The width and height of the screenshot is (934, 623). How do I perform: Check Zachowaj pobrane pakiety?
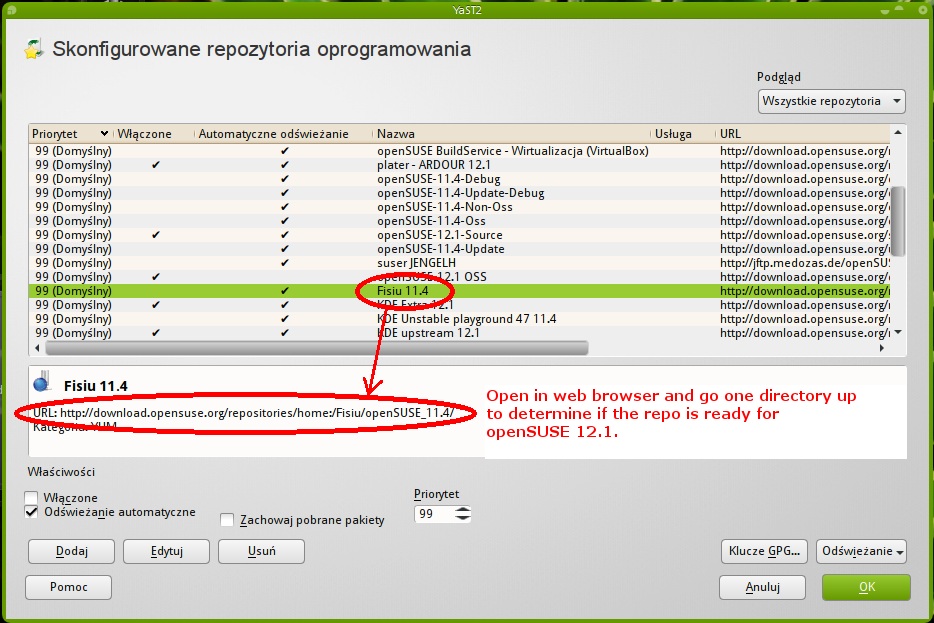pyautogui.click(x=227, y=520)
